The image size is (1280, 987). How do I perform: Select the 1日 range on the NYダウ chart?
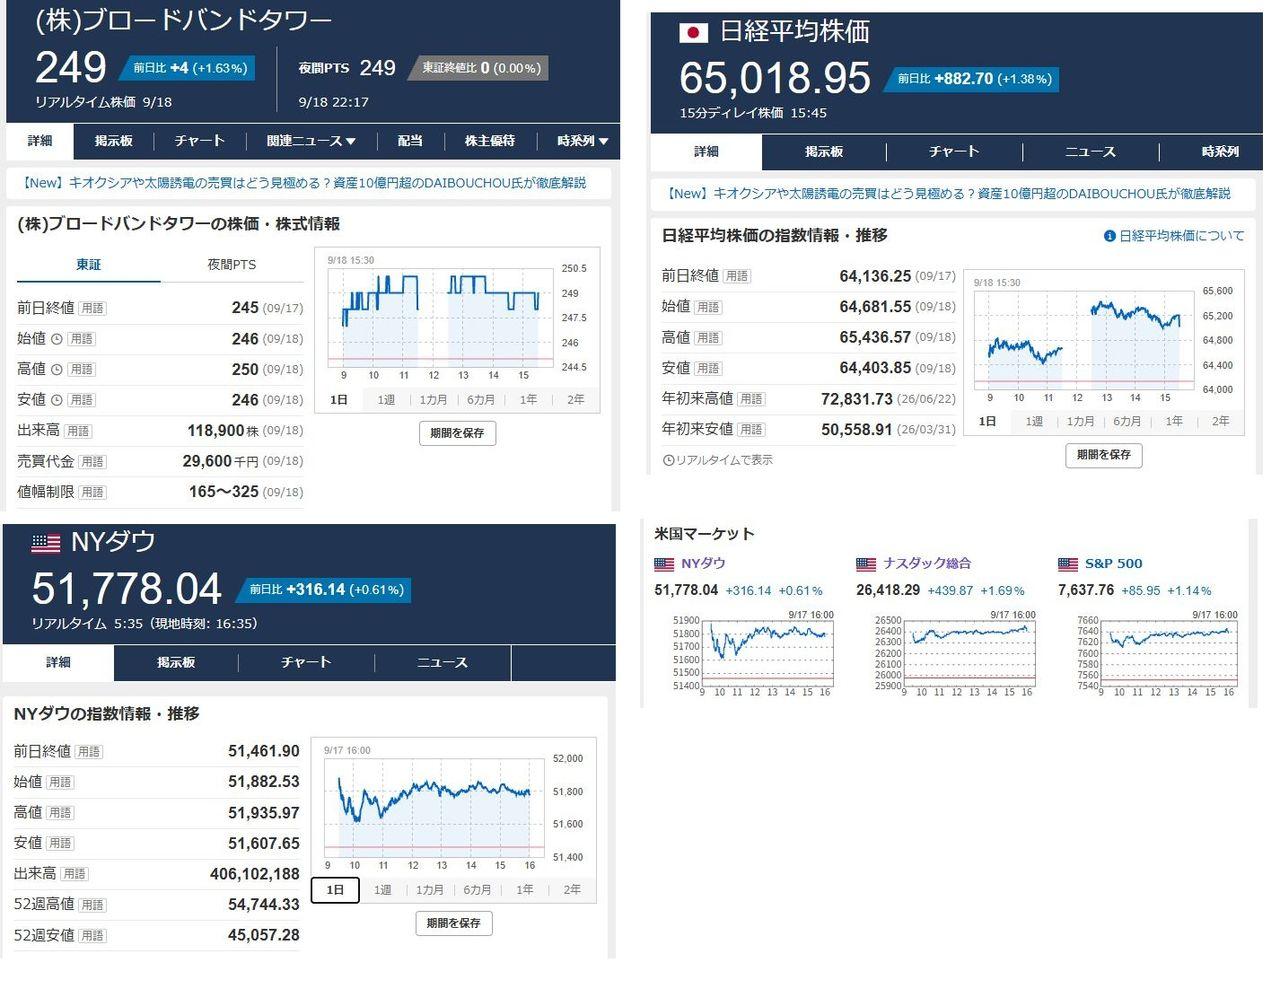click(336, 890)
